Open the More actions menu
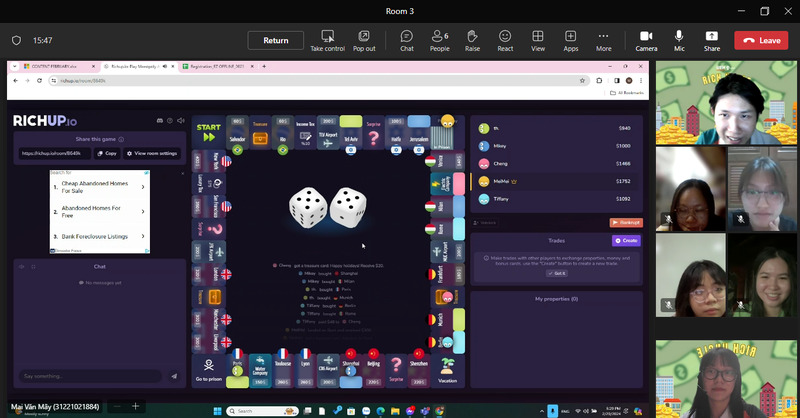Viewport: 800px width, 418px height. [x=604, y=41]
